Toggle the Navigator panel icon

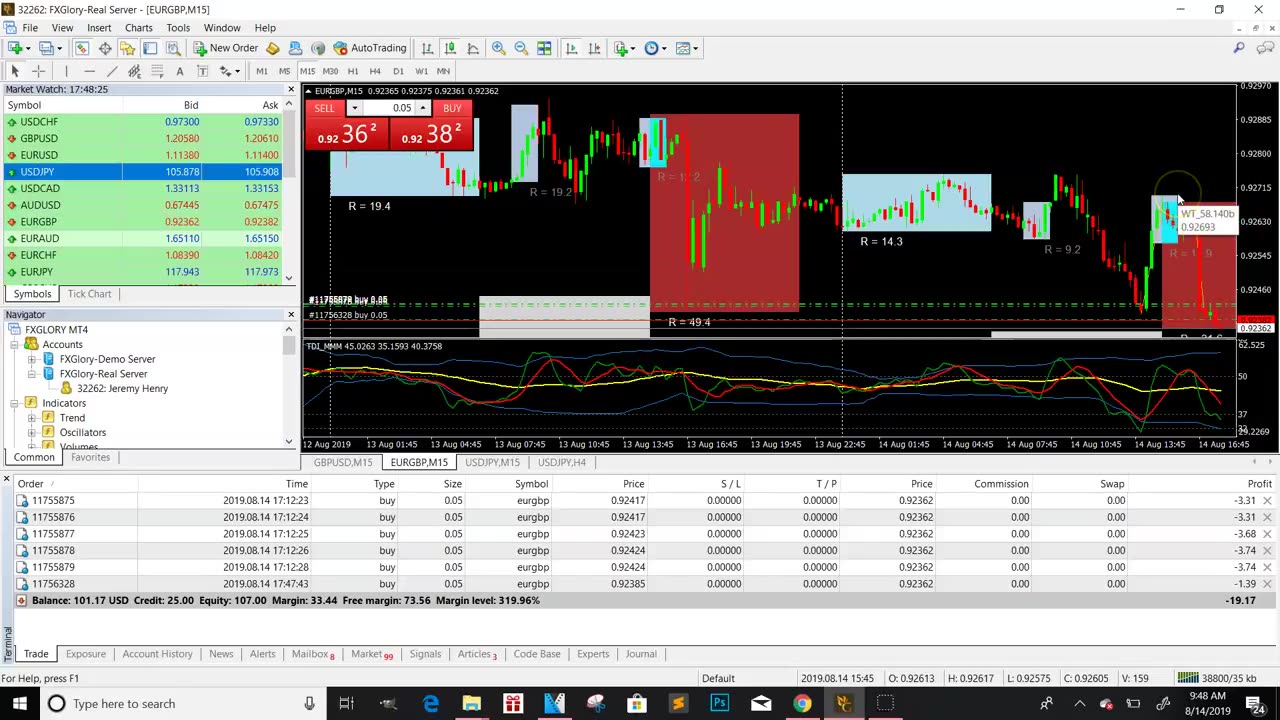pos(128,48)
